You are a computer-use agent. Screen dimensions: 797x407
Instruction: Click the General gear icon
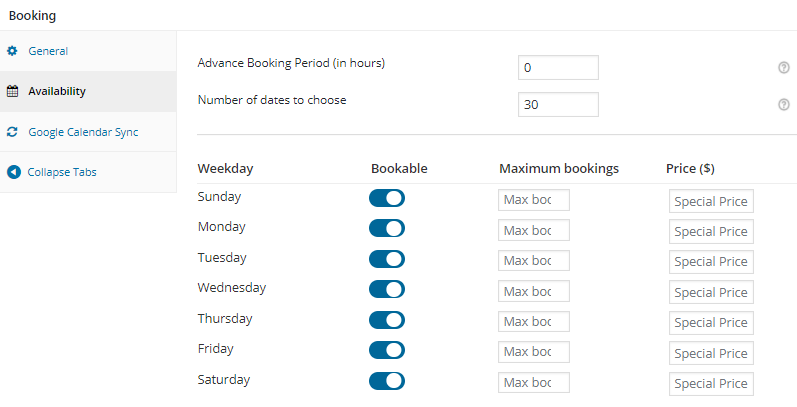(13, 50)
